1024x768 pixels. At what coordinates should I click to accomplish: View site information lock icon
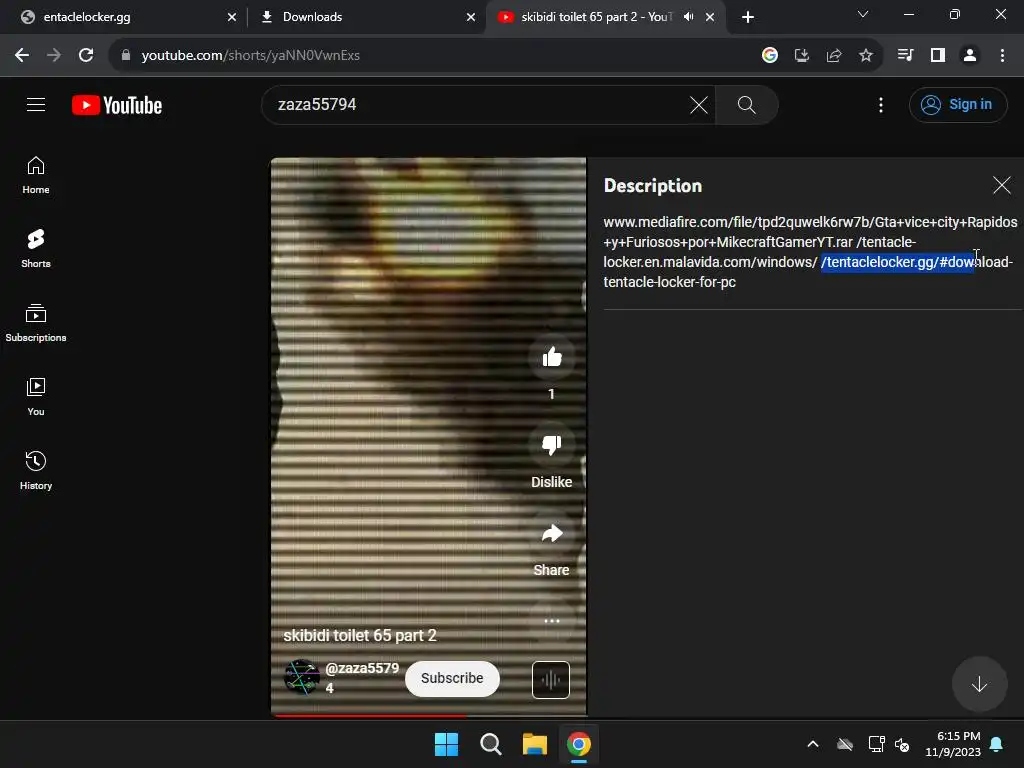pyautogui.click(x=125, y=56)
